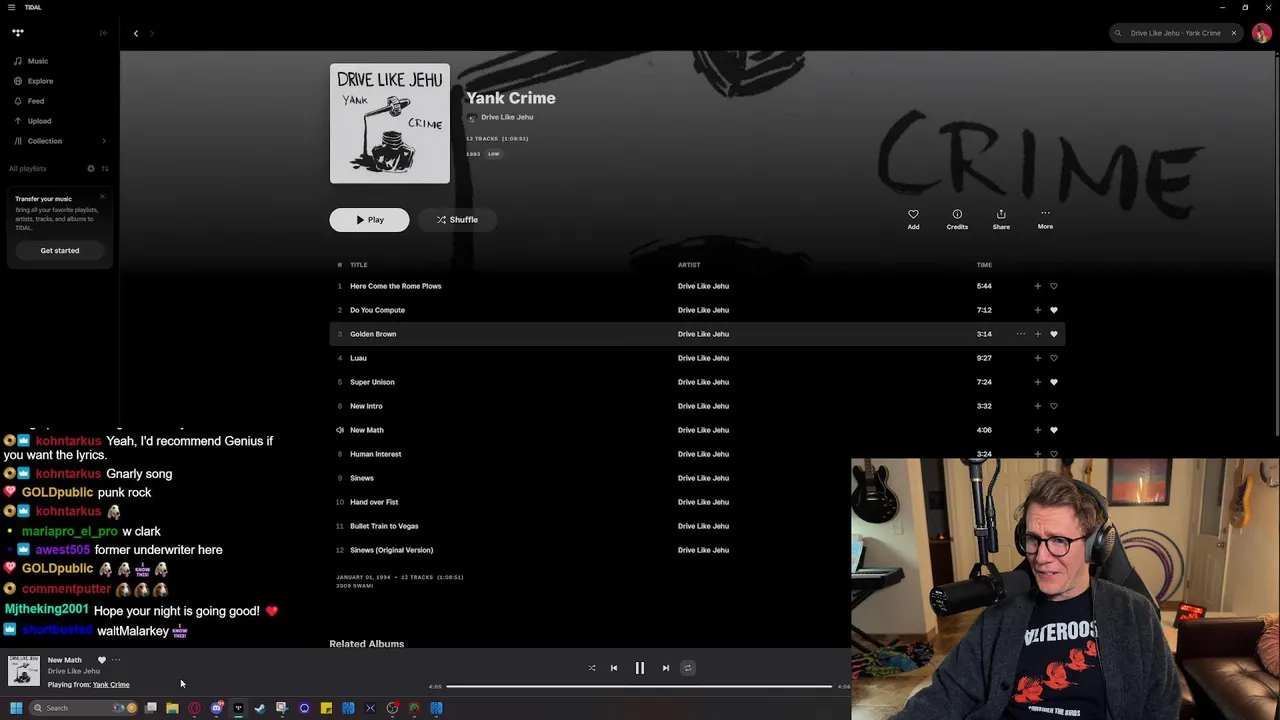The width and height of the screenshot is (1280, 720).
Task: Collapse the sidebar with the collapse icon
Action: click(103, 33)
